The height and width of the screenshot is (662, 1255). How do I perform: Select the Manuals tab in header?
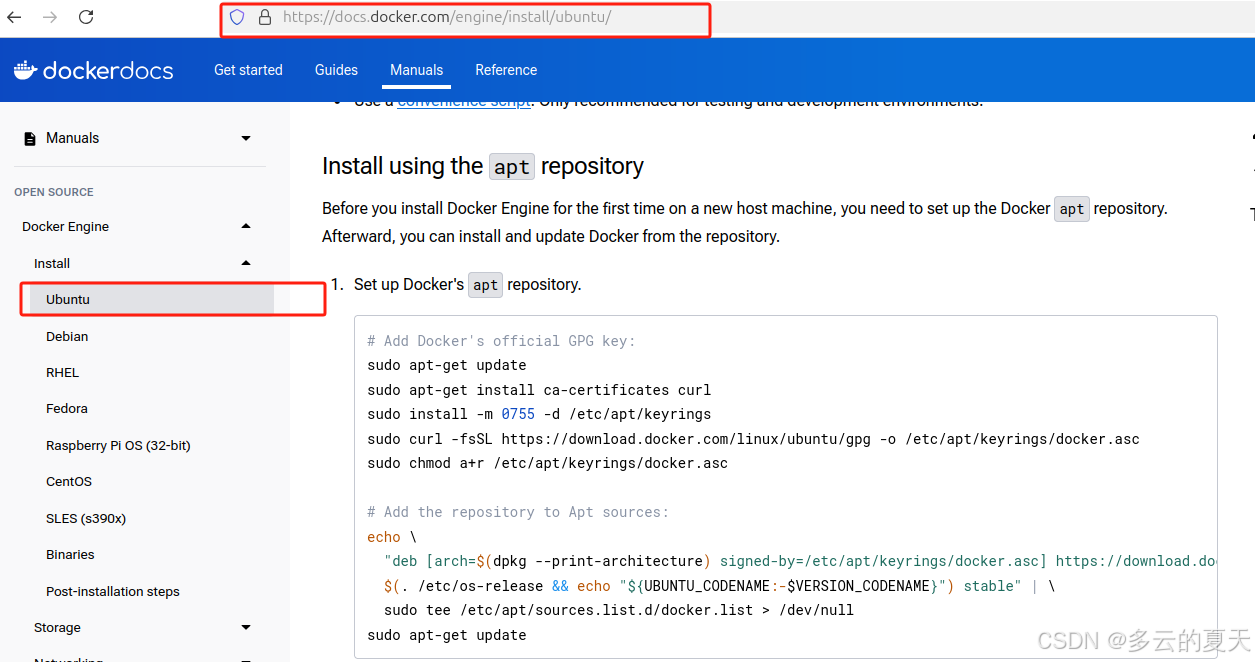click(x=417, y=70)
